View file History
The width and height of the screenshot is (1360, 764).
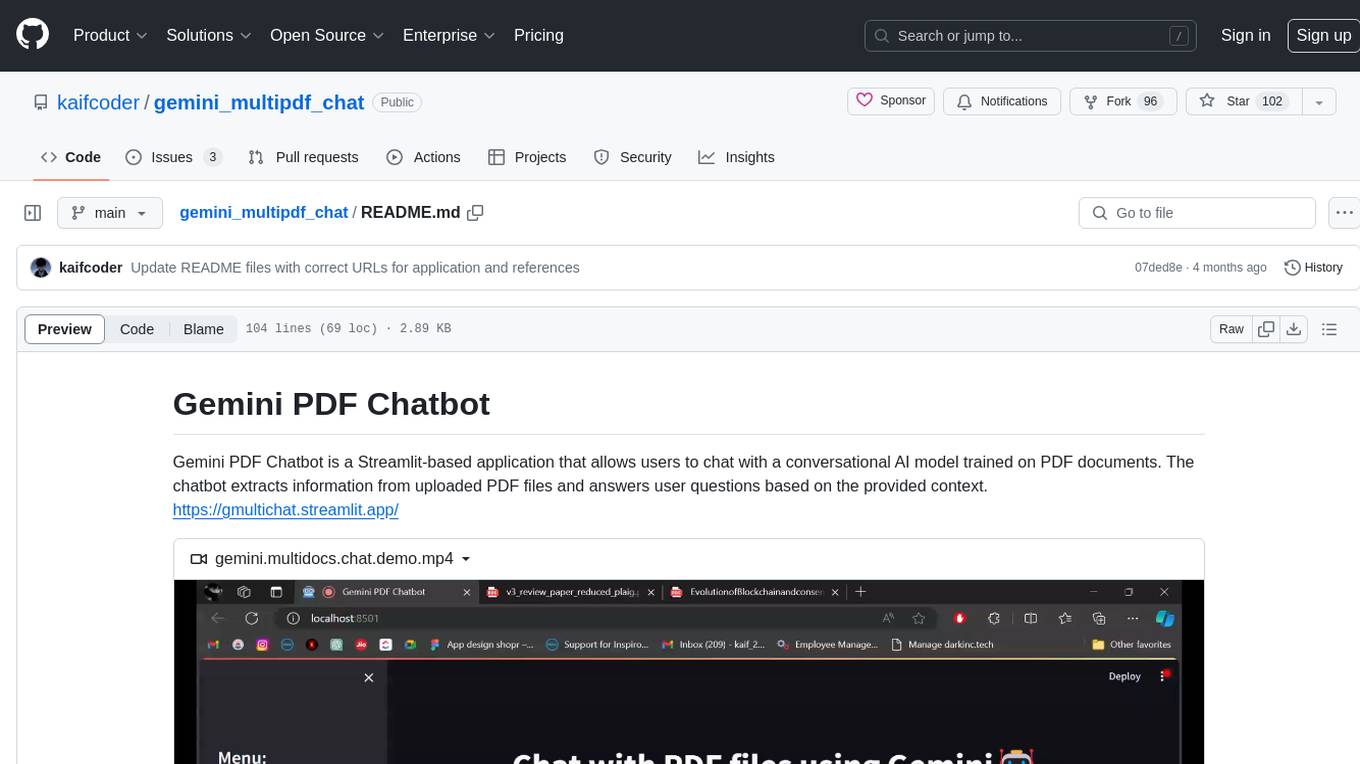click(1313, 268)
